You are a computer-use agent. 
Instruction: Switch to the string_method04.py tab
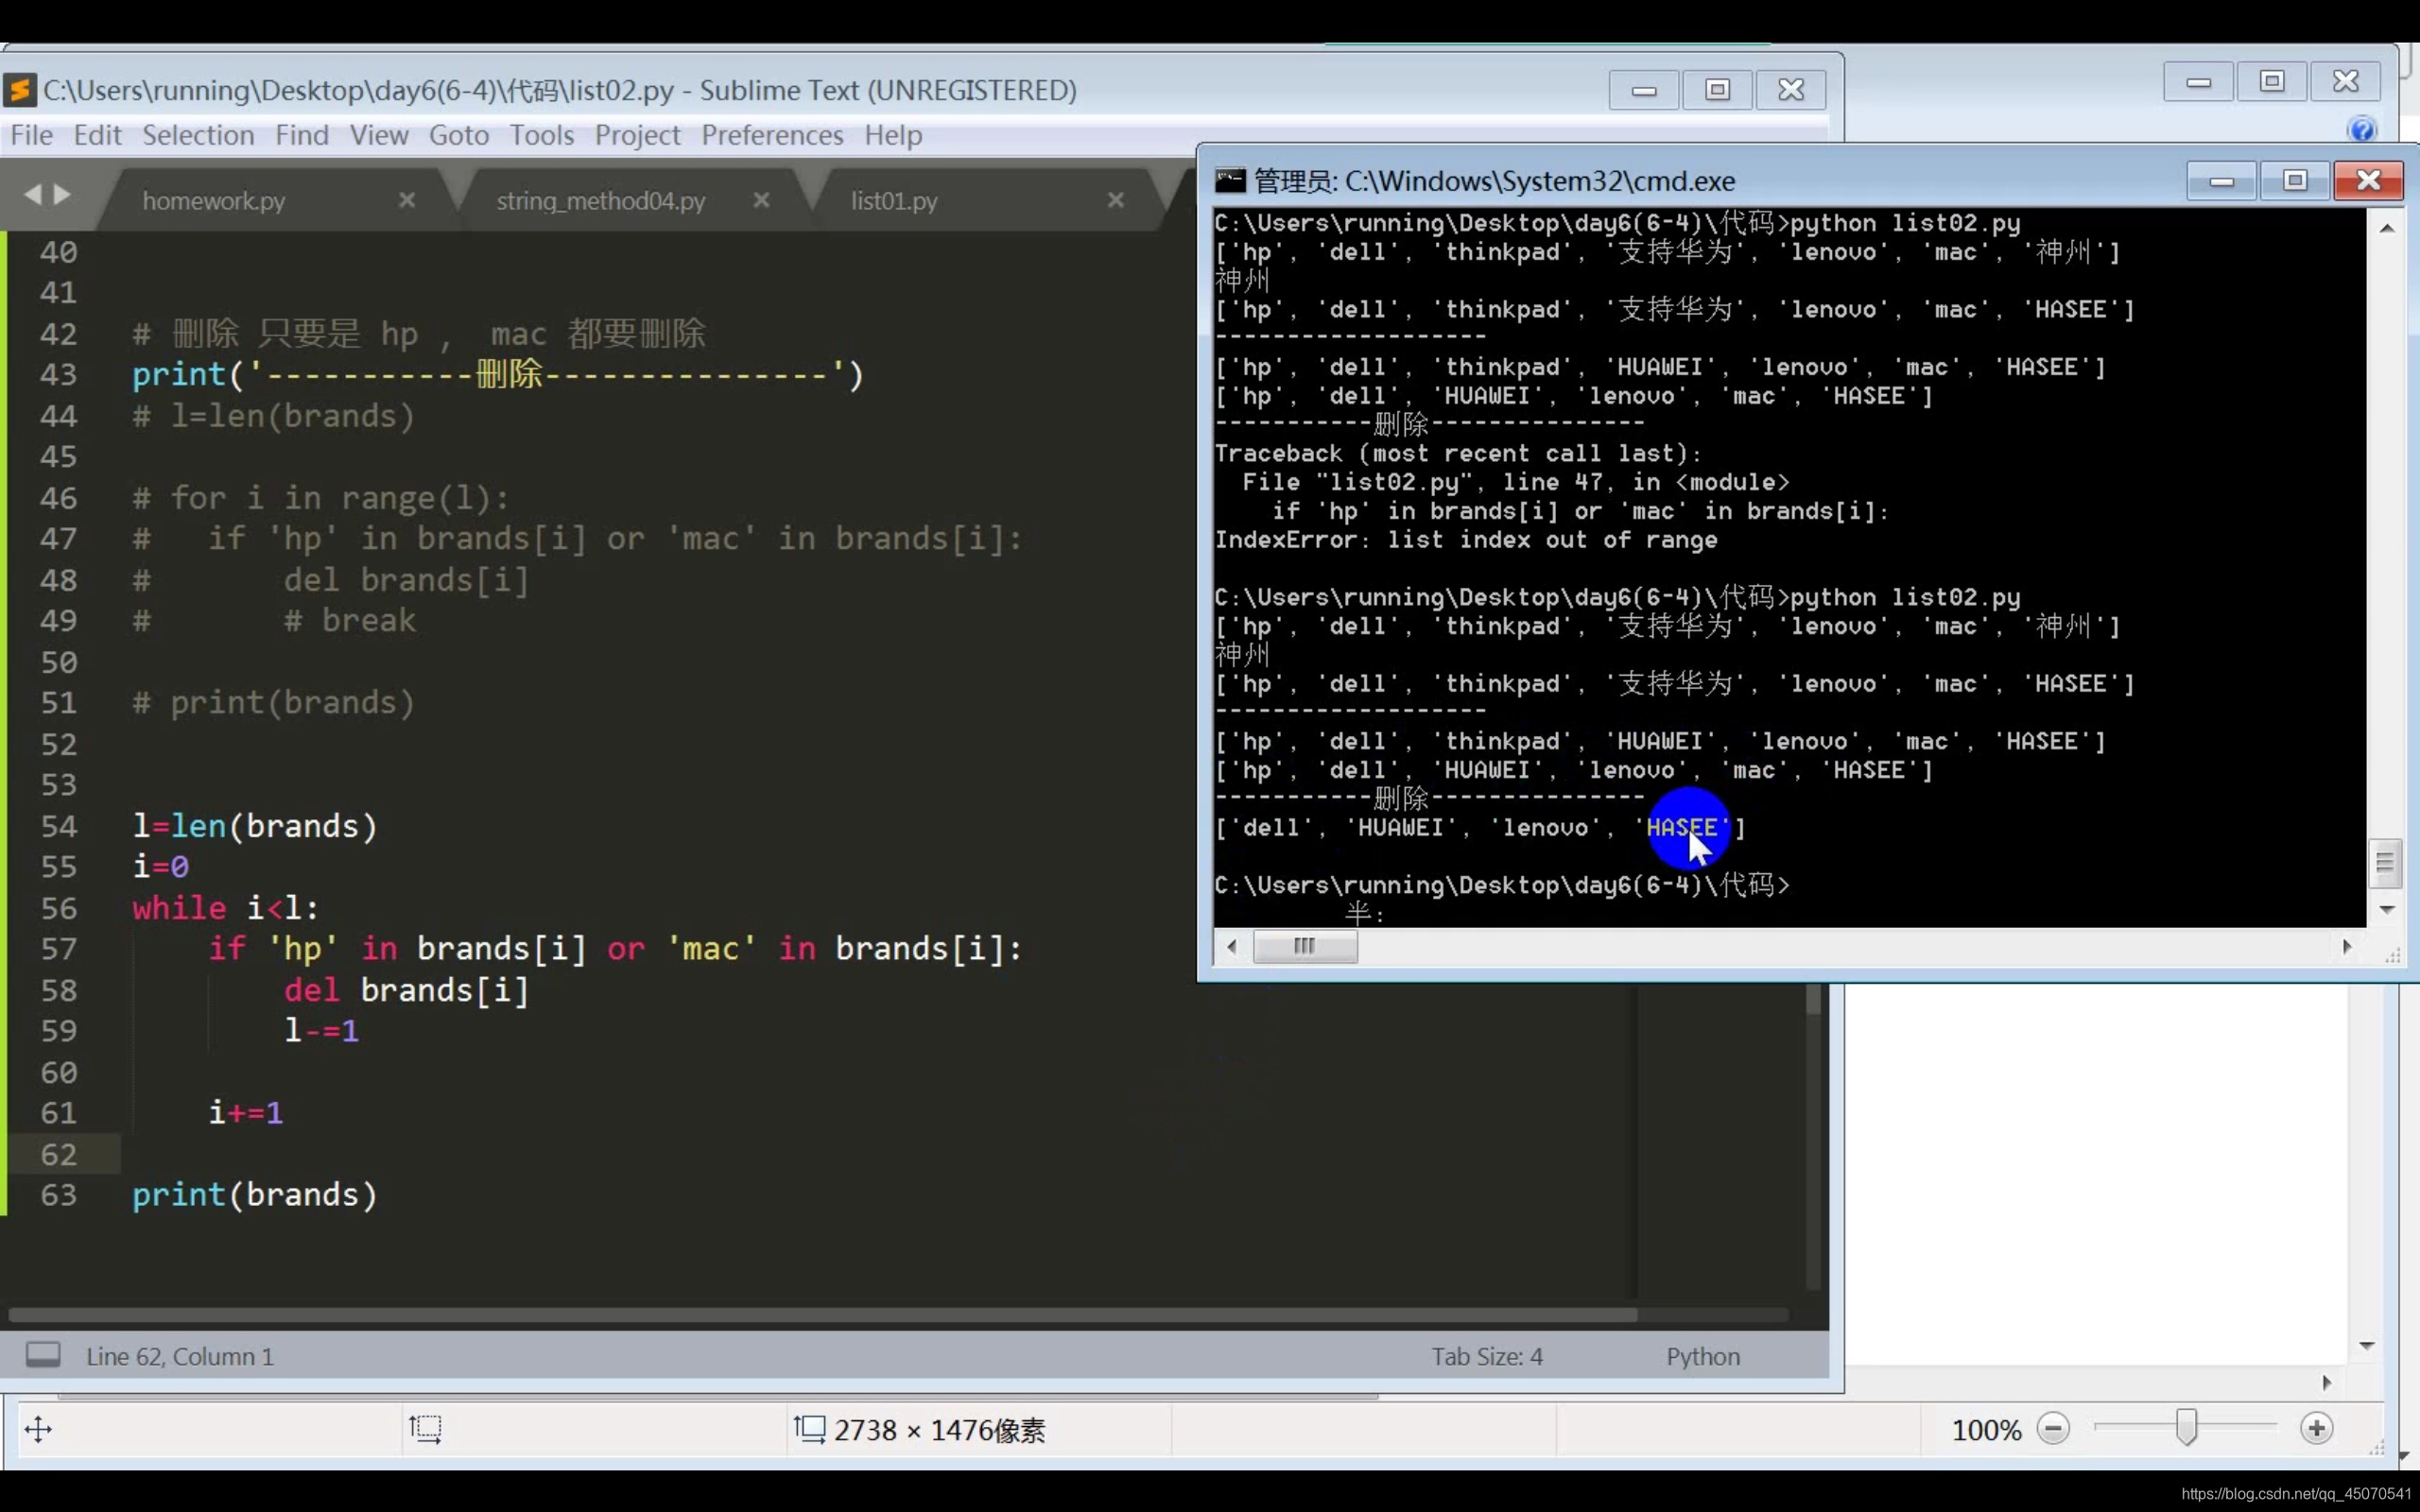click(x=600, y=201)
